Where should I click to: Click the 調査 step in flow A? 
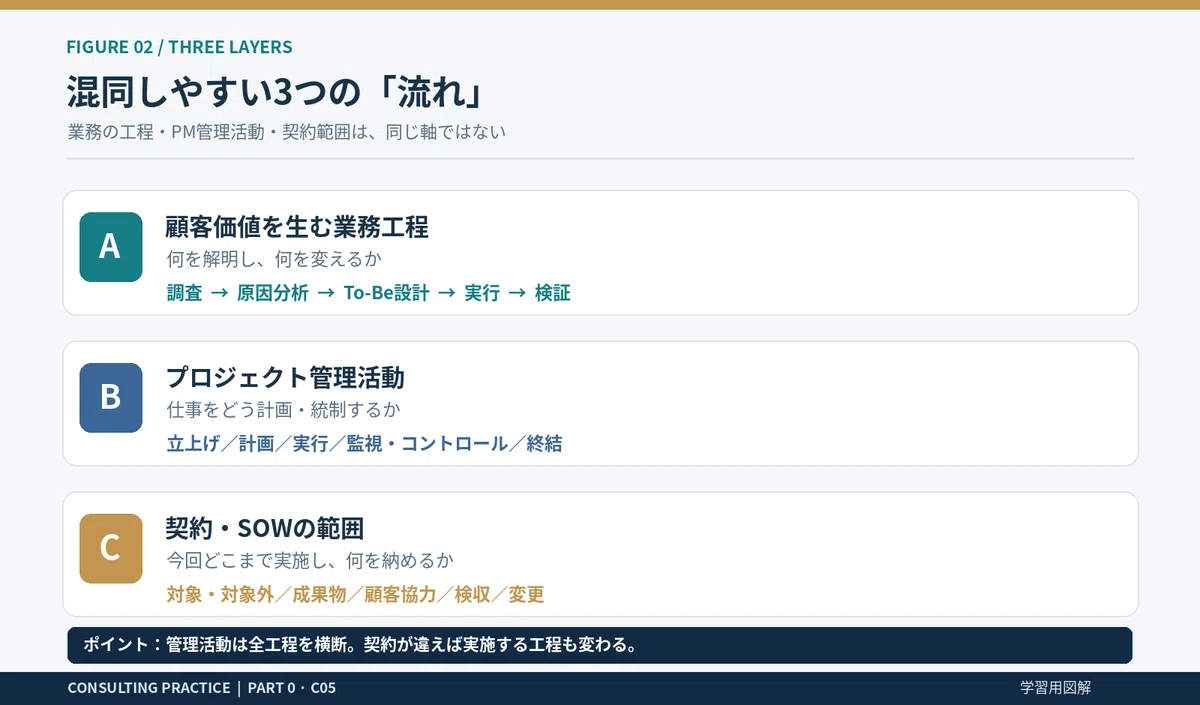point(185,293)
